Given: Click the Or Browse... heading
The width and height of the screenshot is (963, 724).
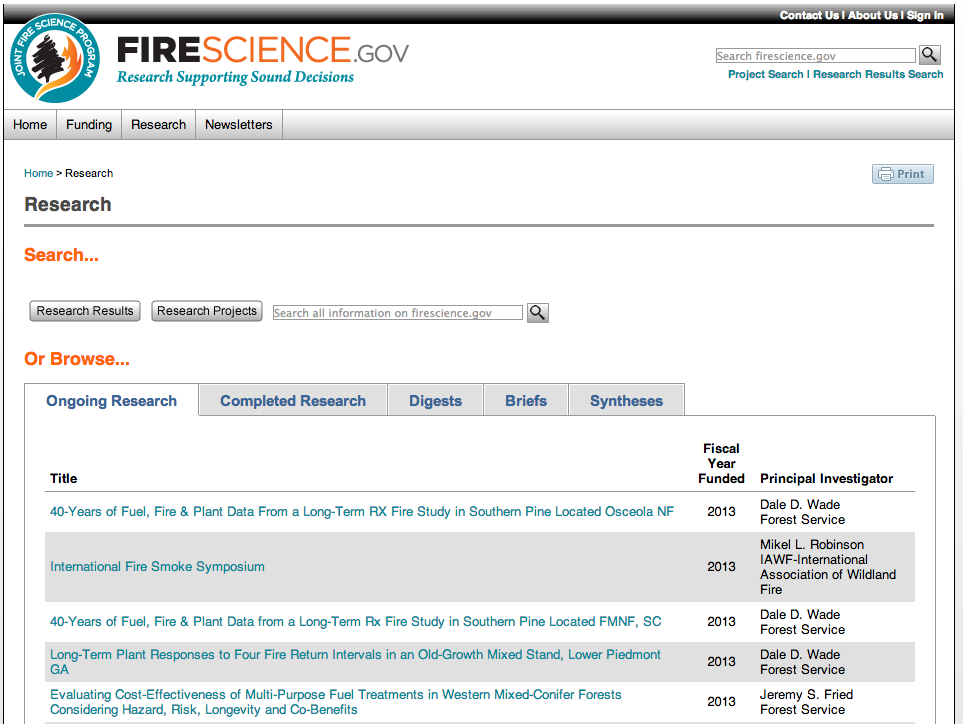Looking at the screenshot, I should coord(77,359).
